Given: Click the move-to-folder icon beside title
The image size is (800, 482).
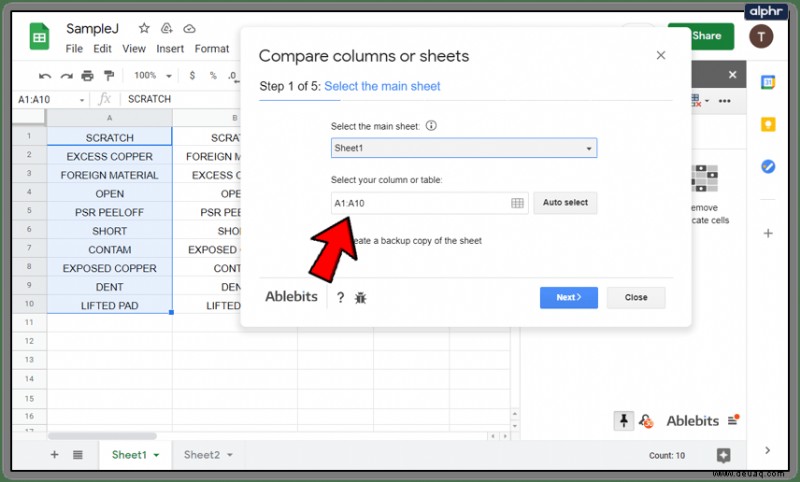Looking at the screenshot, I should [167, 28].
